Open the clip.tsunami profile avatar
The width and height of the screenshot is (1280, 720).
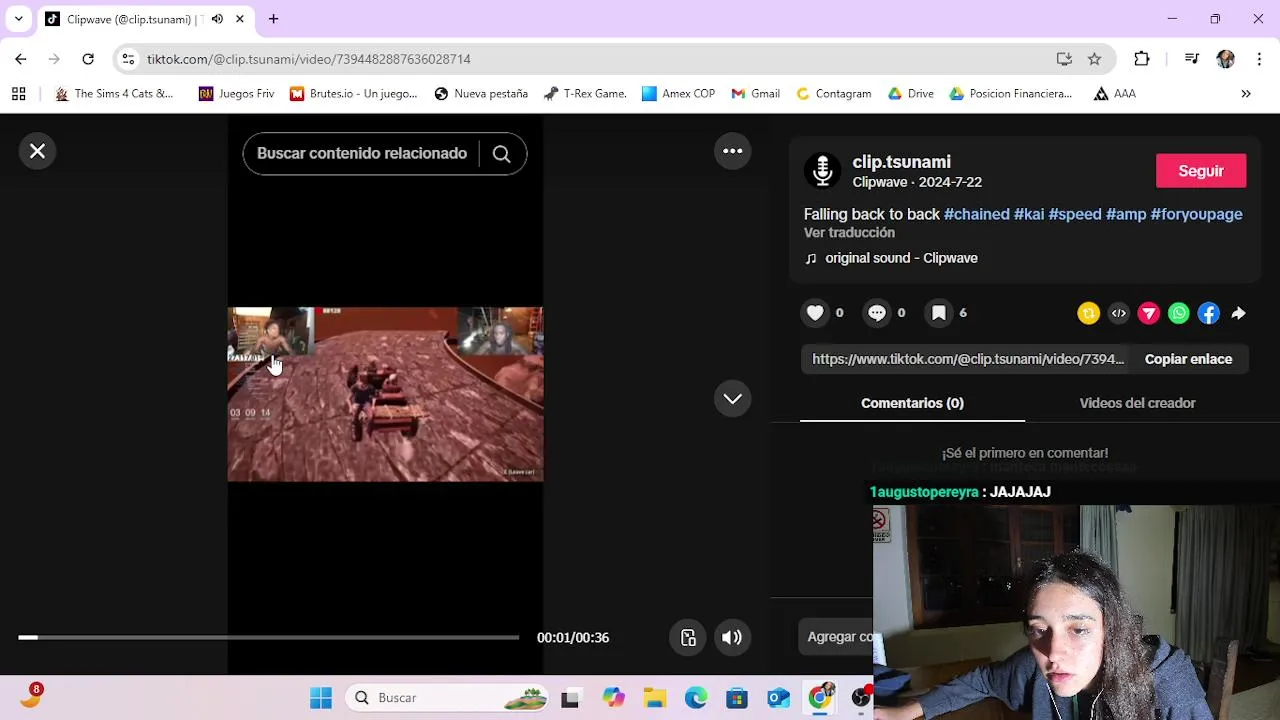823,171
